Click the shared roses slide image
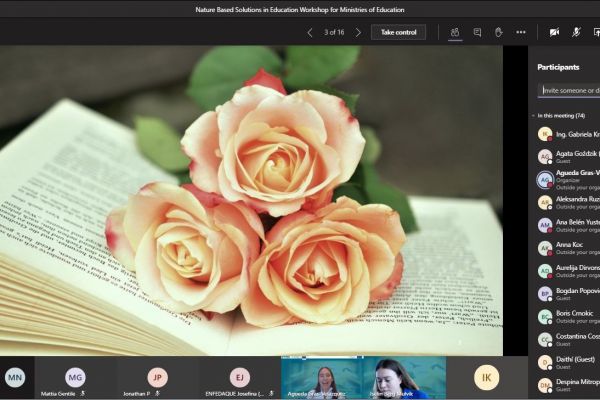 point(251,201)
